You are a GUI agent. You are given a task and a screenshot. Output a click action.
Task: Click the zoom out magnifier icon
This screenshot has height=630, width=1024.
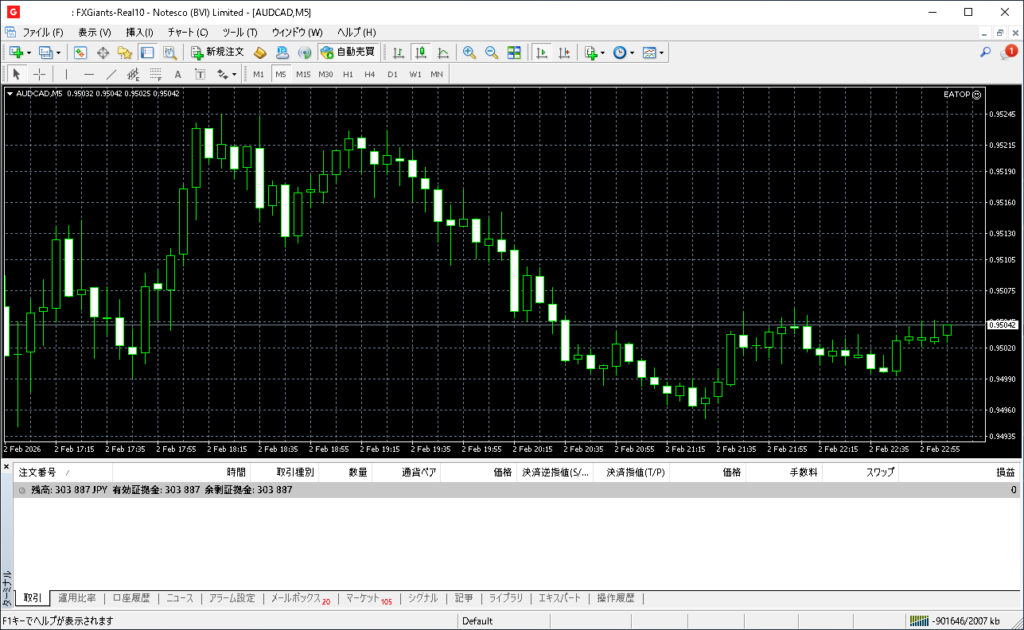click(x=492, y=52)
